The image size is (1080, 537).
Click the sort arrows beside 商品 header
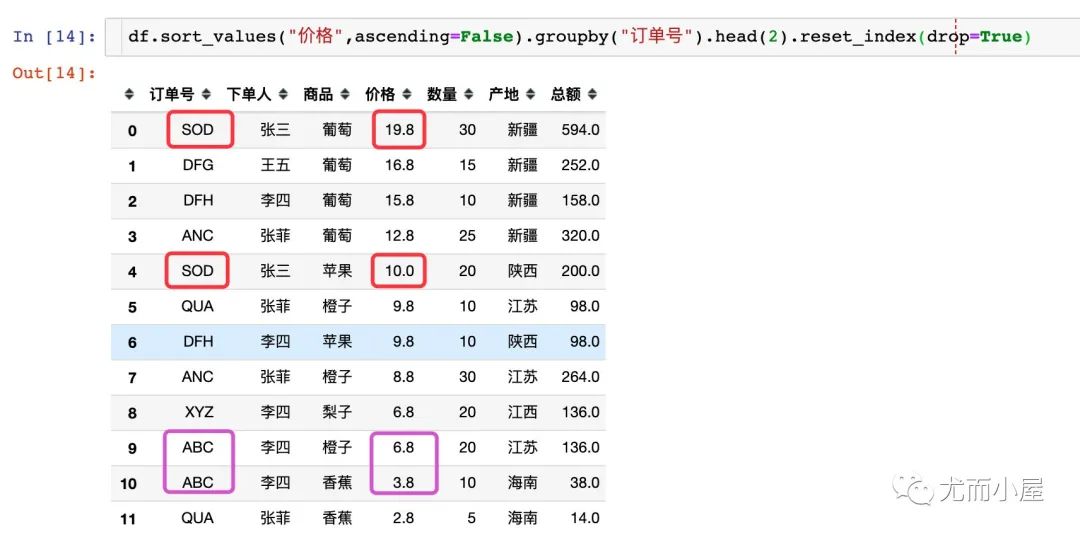344,95
